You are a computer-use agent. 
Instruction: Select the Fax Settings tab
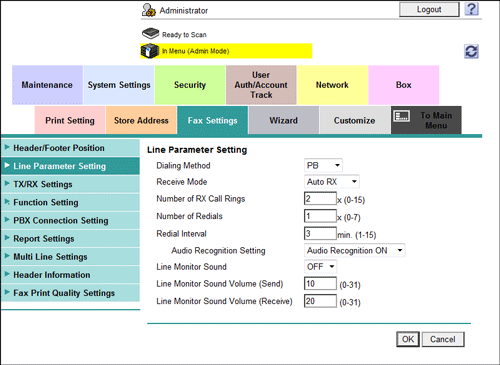[x=213, y=120]
